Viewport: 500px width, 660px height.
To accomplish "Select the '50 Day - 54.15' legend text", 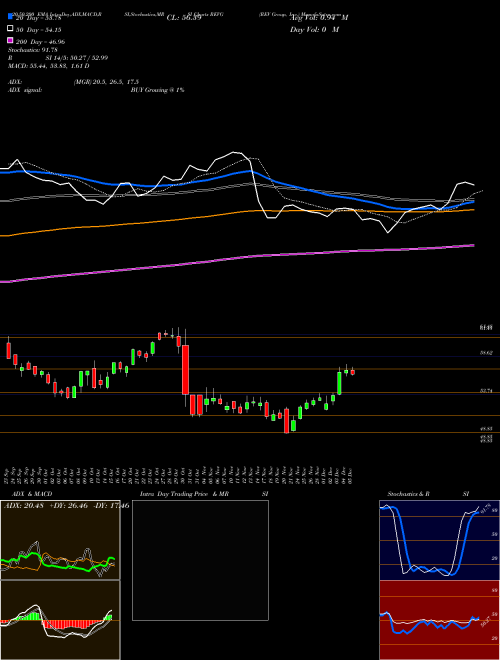I will (x=39, y=29).
